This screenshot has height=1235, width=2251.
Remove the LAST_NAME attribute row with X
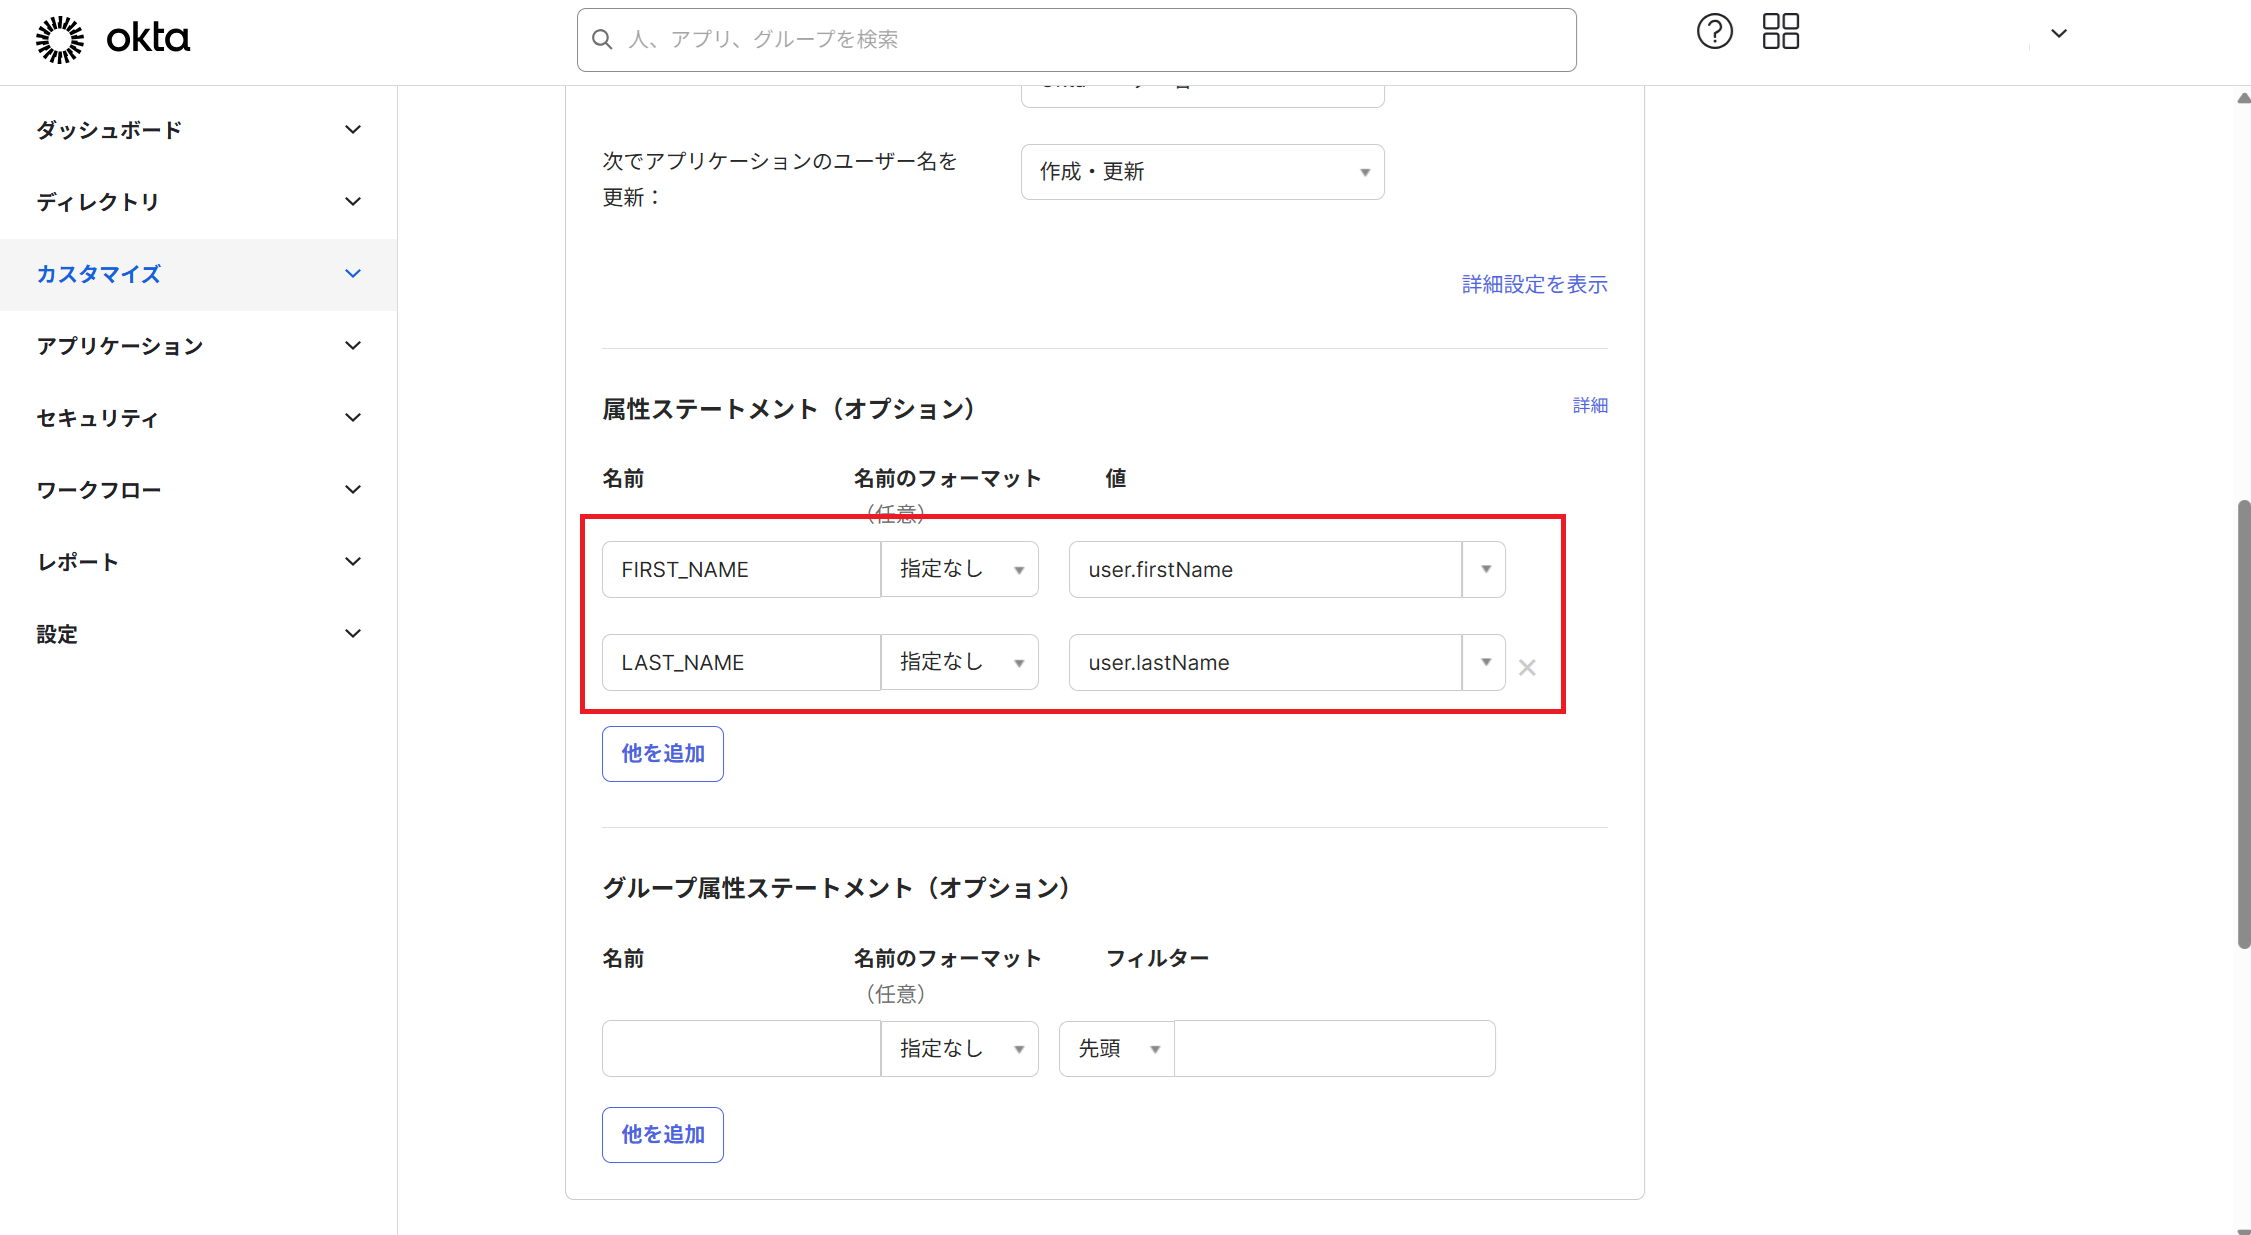1526,667
